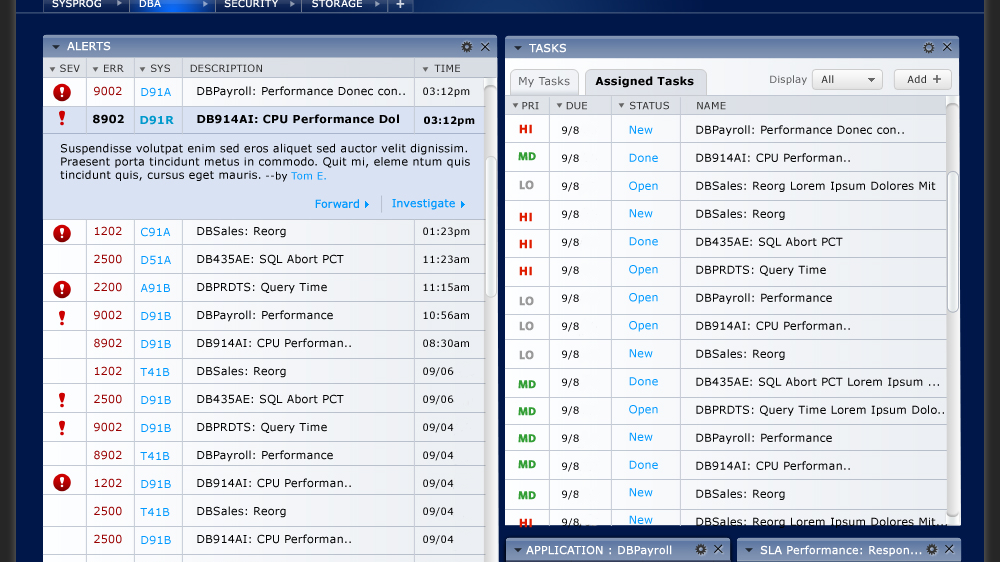
Task: Click the severity icon on 1202 C91A row
Action: (62, 233)
